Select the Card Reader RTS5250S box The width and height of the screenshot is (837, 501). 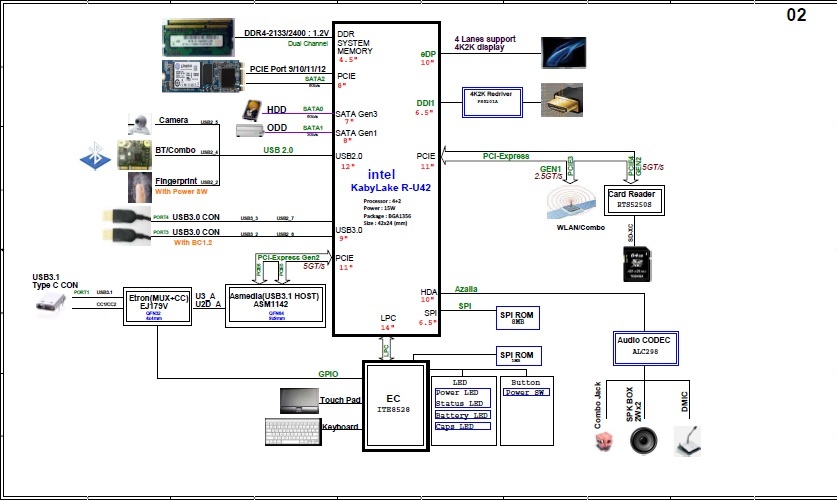pos(632,197)
